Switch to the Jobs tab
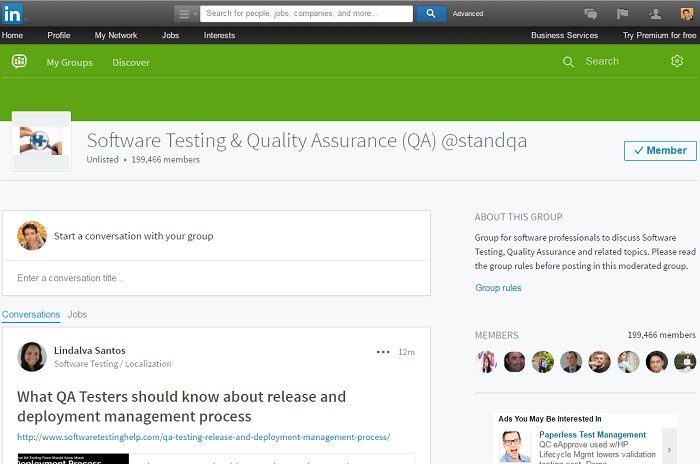 point(77,314)
